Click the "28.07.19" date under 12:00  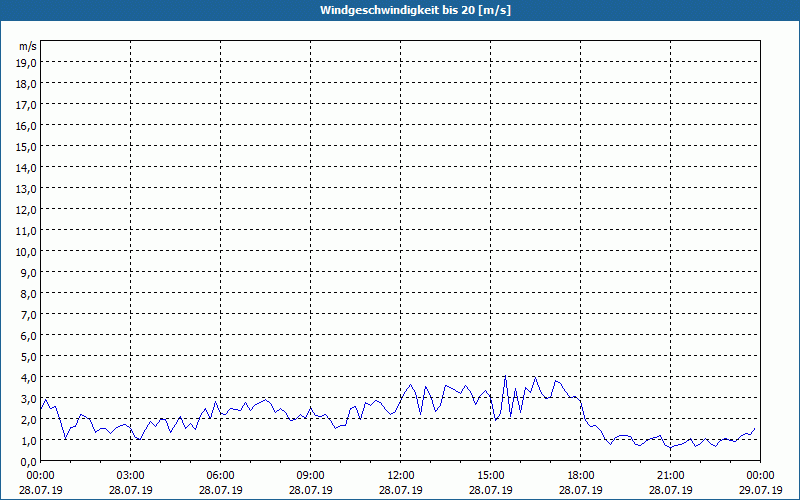tap(401, 490)
